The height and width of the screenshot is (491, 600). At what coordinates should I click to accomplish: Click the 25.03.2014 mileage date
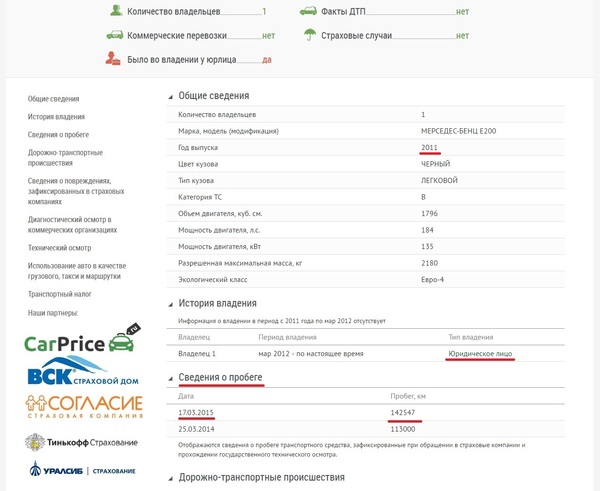pyautogui.click(x=196, y=429)
